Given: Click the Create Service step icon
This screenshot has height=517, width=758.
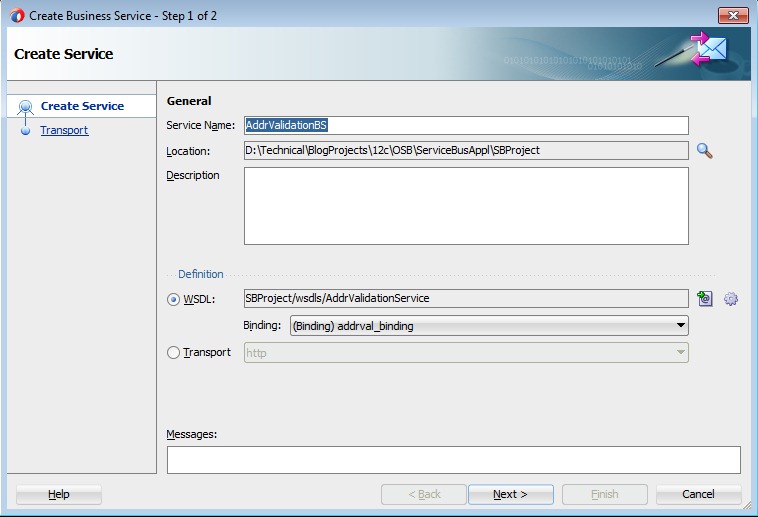Looking at the screenshot, I should click(25, 107).
